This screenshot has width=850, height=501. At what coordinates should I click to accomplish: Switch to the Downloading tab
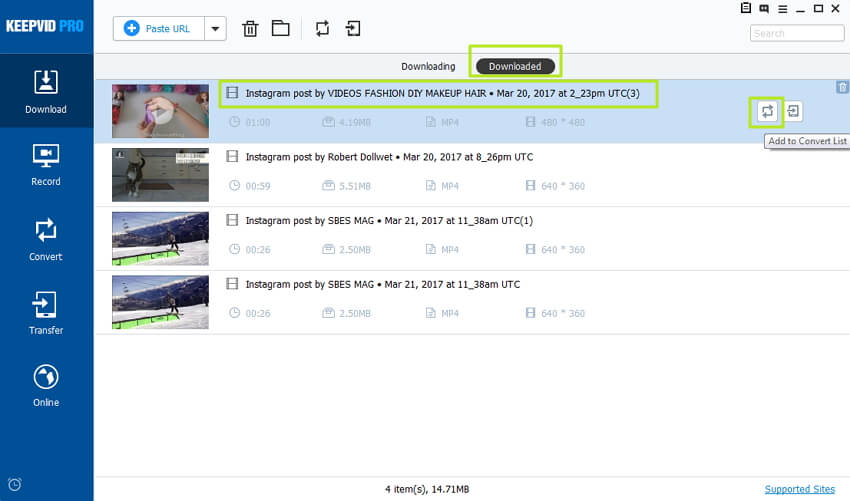pos(428,66)
